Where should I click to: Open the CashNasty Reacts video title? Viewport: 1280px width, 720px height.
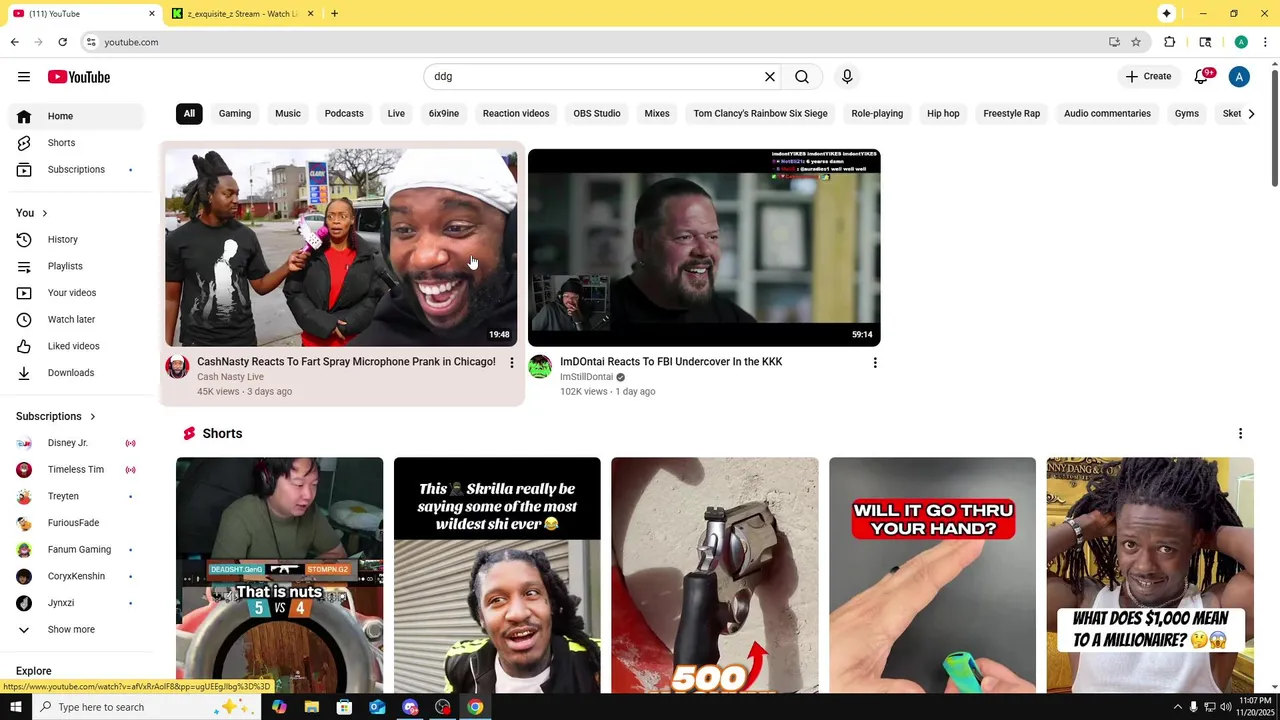click(346, 362)
